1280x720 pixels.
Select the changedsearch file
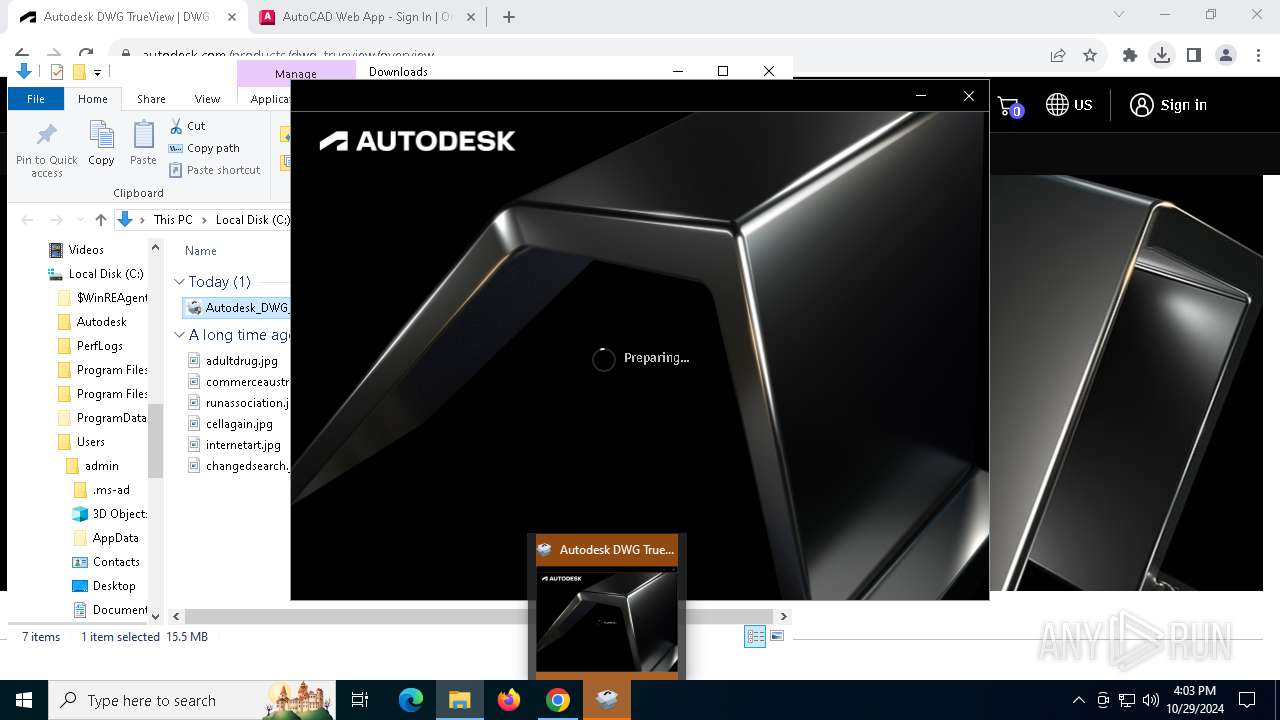tap(246, 466)
